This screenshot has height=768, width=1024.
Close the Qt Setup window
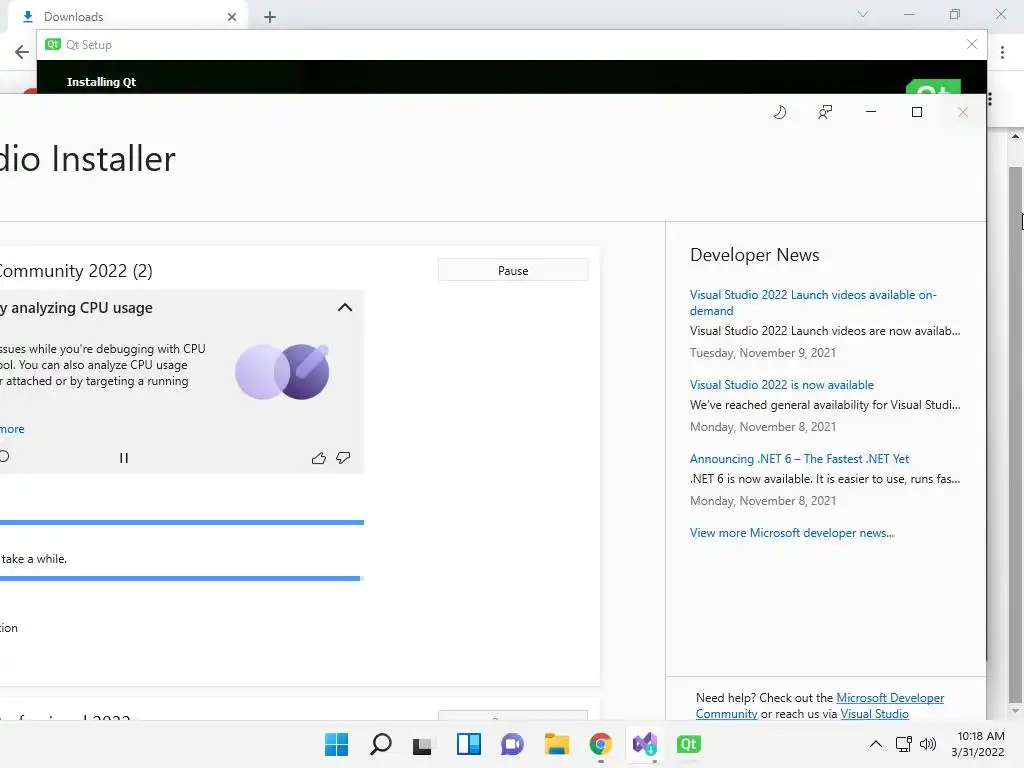tap(972, 44)
